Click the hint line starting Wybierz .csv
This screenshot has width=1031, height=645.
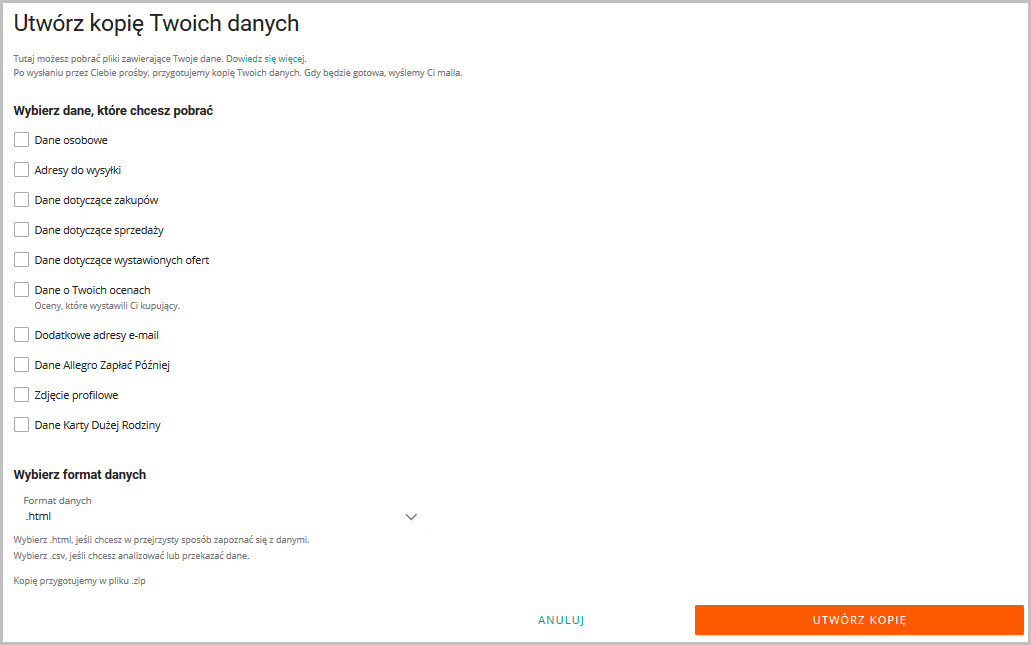(132, 556)
